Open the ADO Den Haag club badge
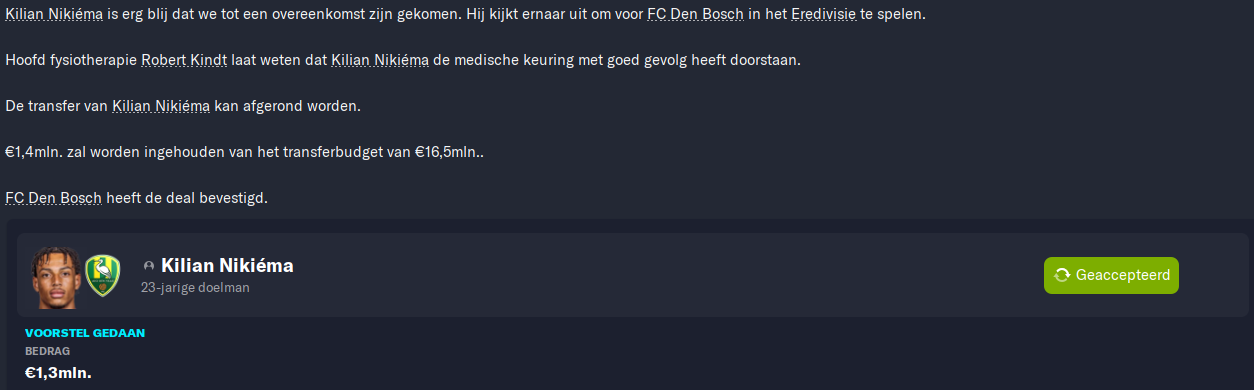The image size is (1254, 390). (102, 275)
